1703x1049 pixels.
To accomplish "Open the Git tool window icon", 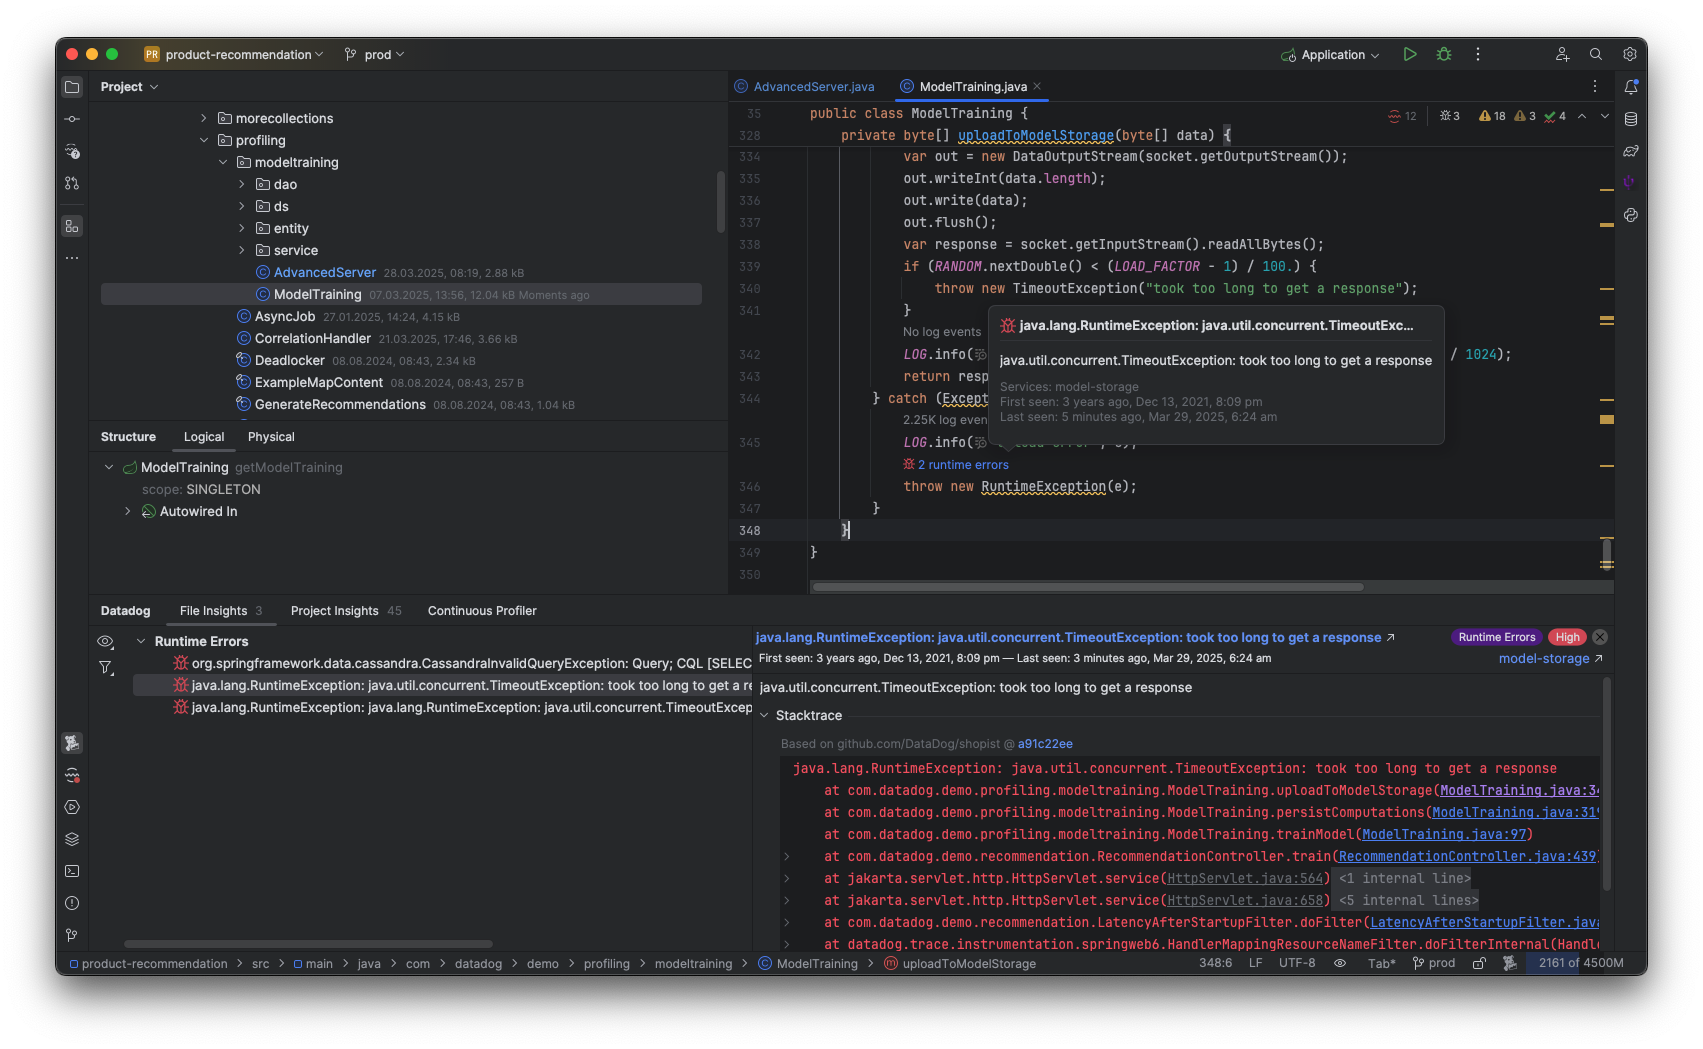I will coord(72,935).
